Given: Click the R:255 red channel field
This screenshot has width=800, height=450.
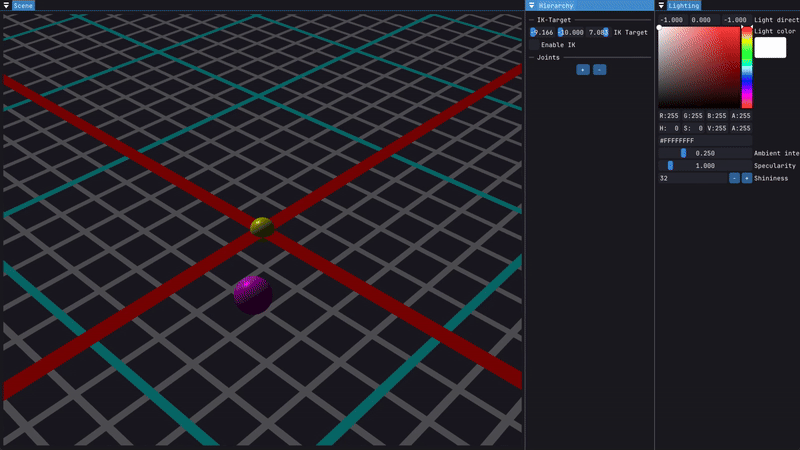Looking at the screenshot, I should click(669, 116).
